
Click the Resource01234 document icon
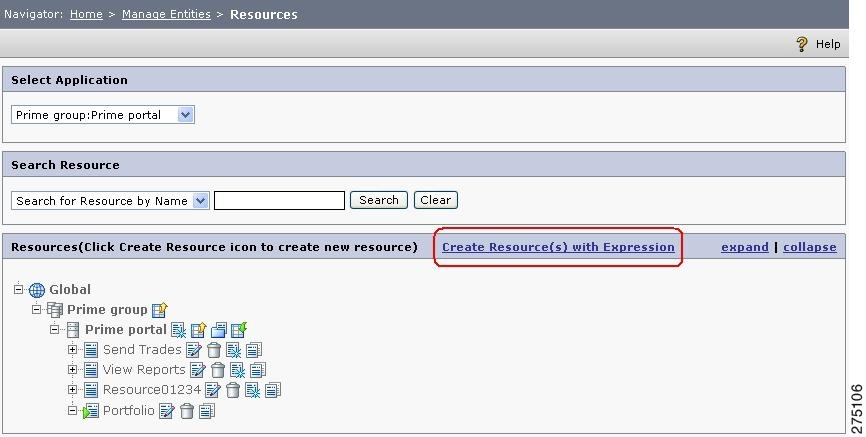point(91,391)
